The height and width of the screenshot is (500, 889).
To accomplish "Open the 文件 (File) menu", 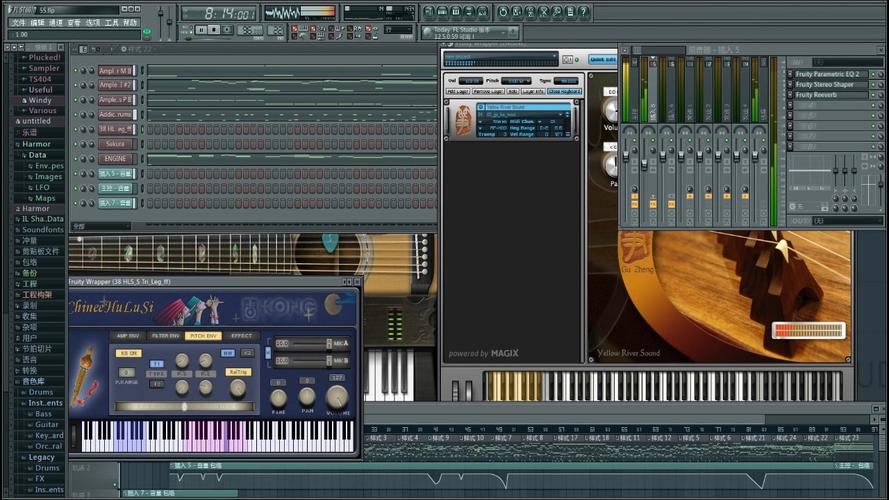I will point(17,22).
